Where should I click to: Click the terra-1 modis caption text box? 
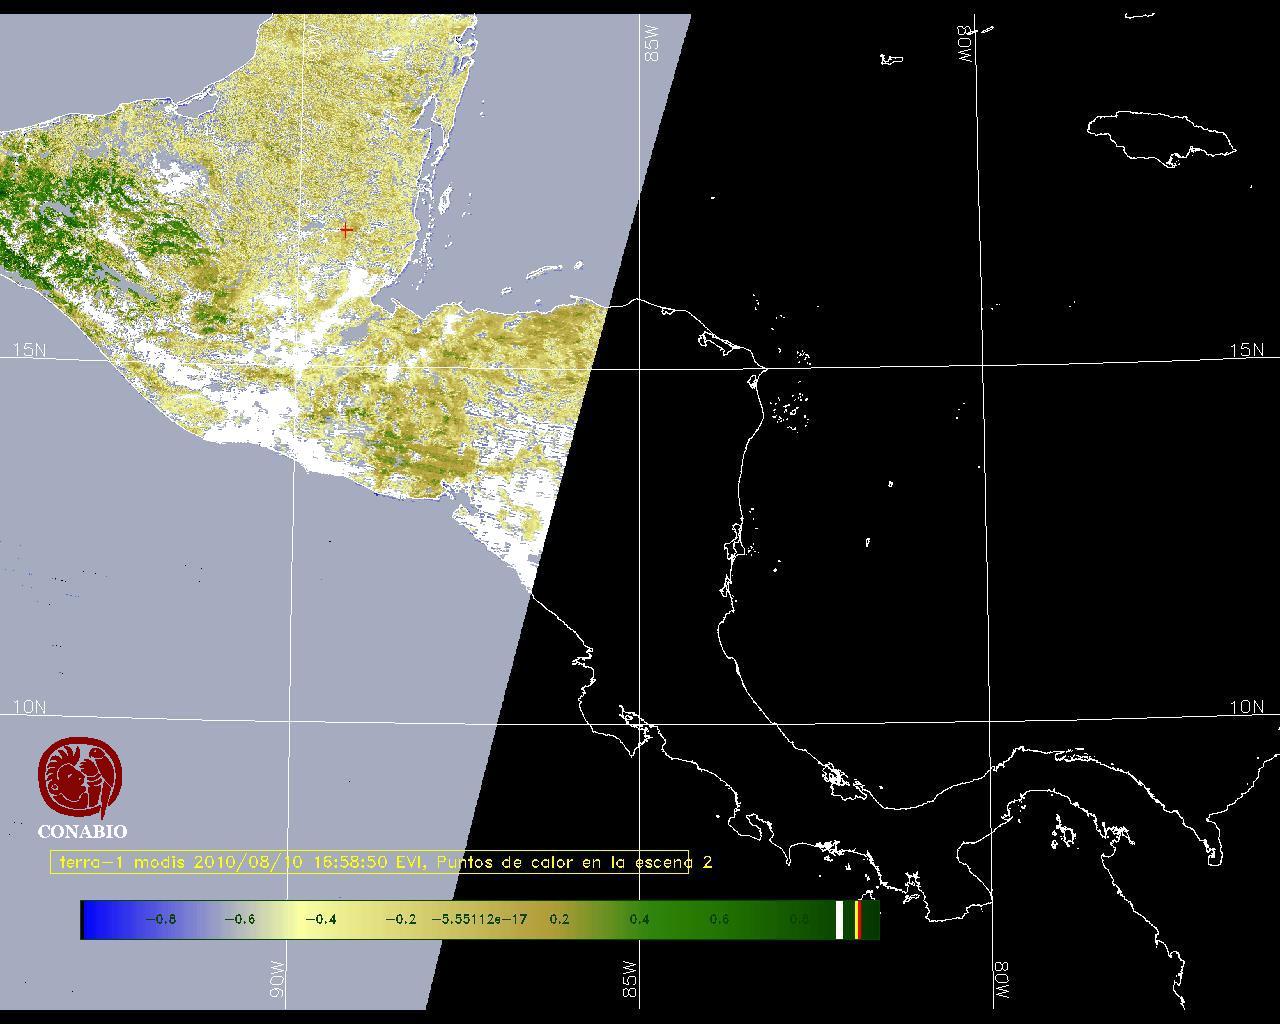tap(370, 862)
